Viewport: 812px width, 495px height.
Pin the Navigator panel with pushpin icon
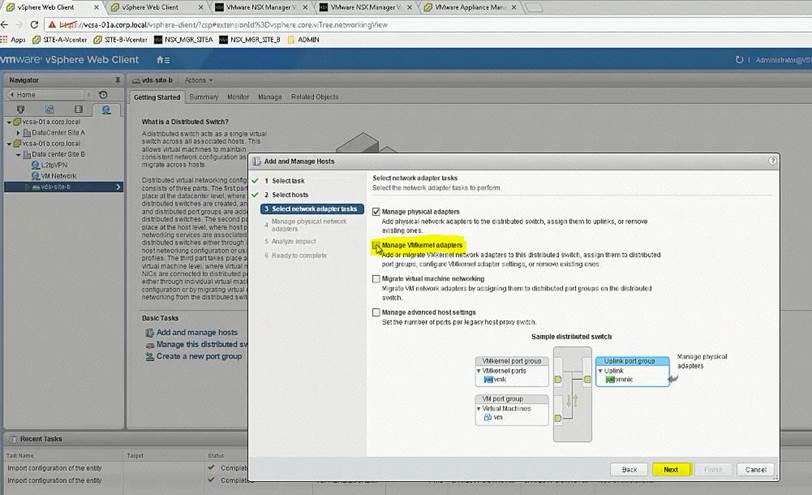116,80
